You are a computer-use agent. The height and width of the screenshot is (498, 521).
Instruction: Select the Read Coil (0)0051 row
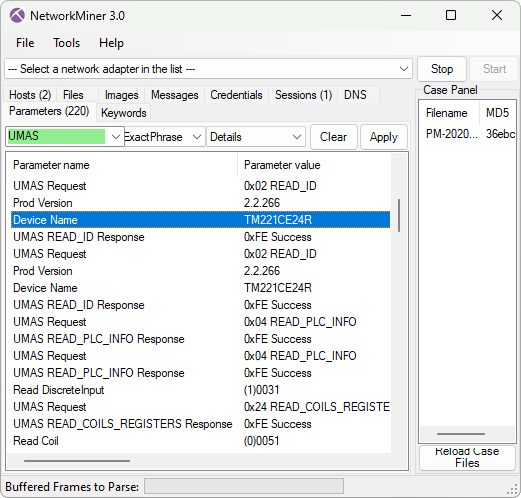(x=200, y=441)
